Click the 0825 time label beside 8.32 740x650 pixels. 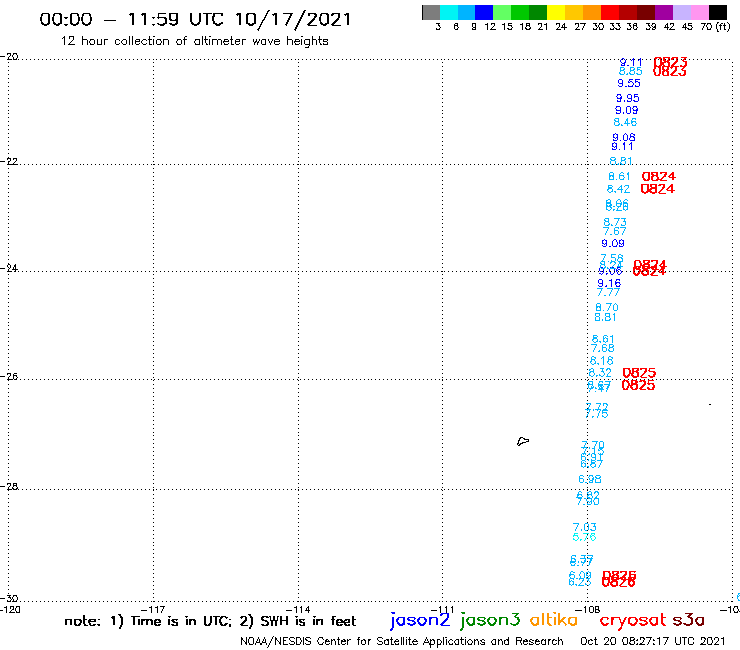tap(639, 373)
